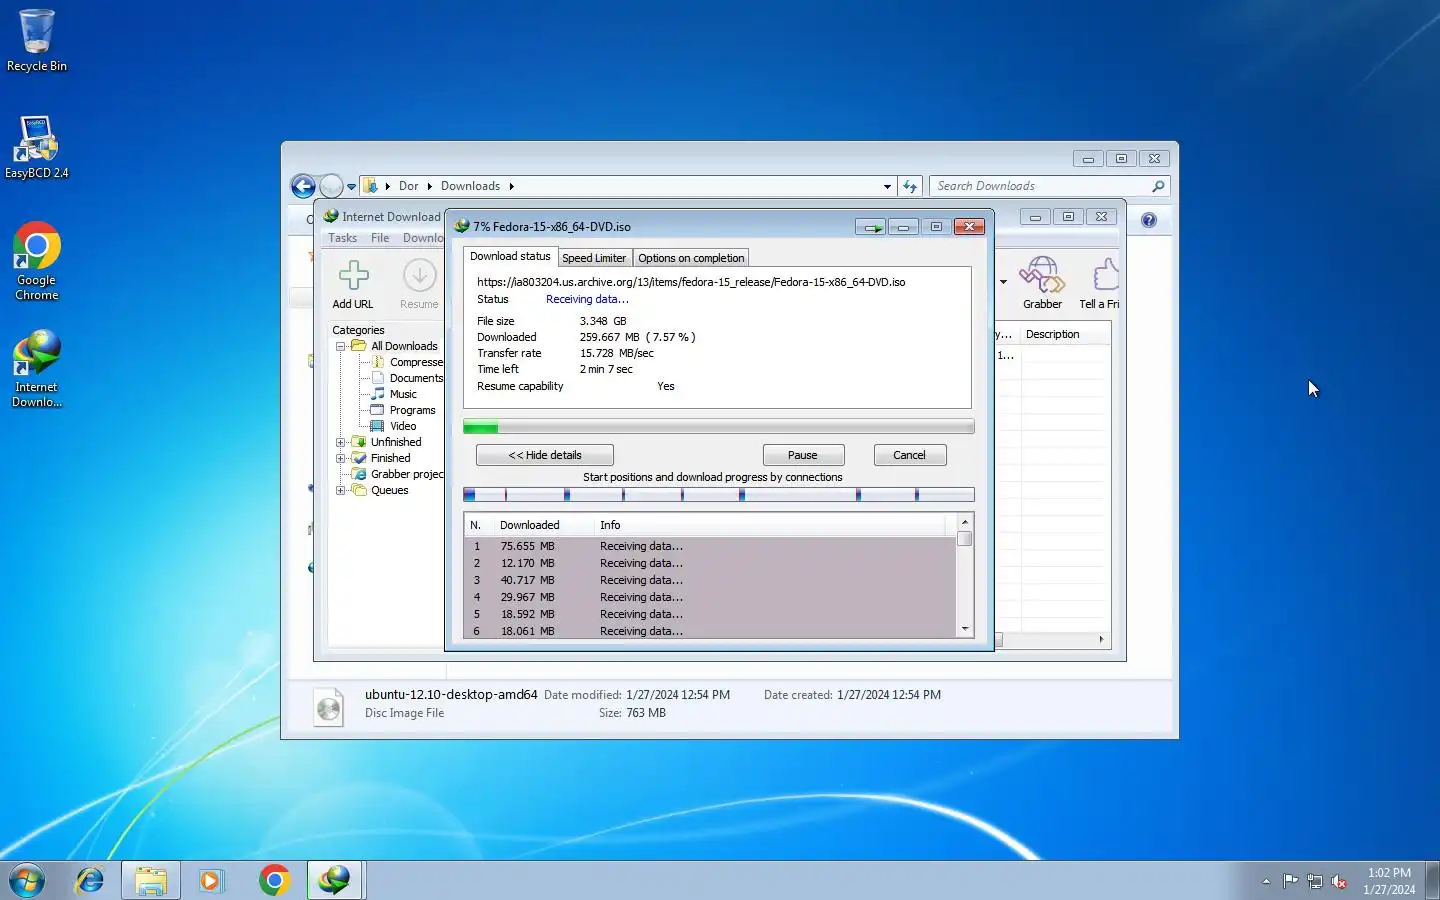Screen dimensions: 1440x900
Task: Click the search magnifier icon in Search Downloads box
Action: pos(1158,186)
